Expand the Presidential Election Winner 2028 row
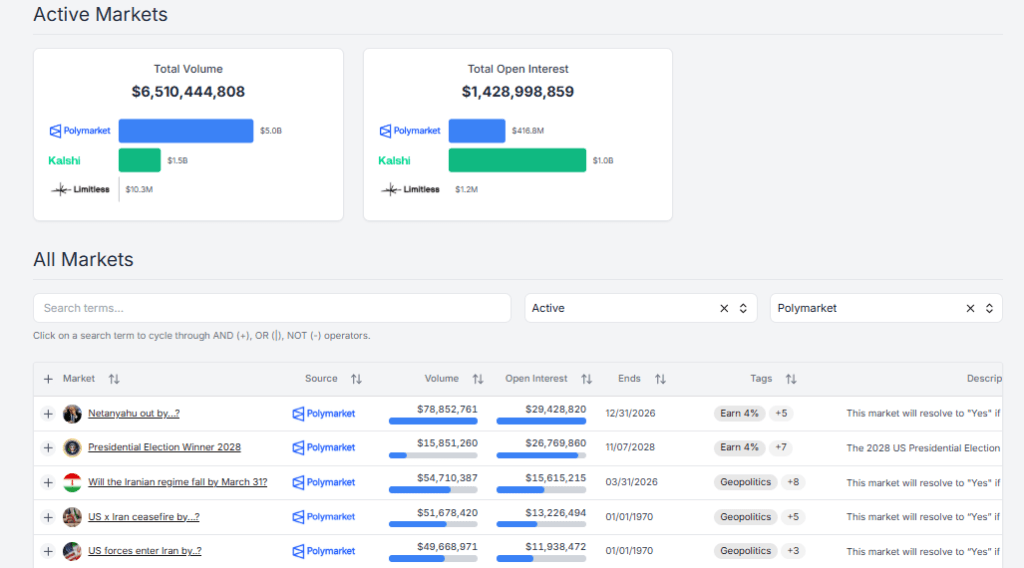This screenshot has height=568, width=1024. click(48, 448)
